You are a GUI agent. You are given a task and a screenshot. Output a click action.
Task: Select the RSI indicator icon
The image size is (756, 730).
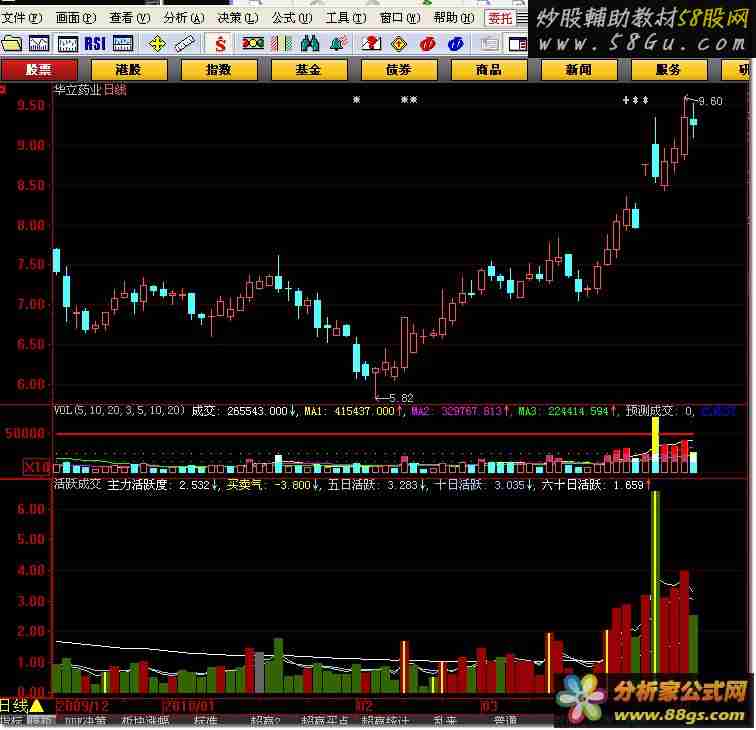[x=95, y=44]
